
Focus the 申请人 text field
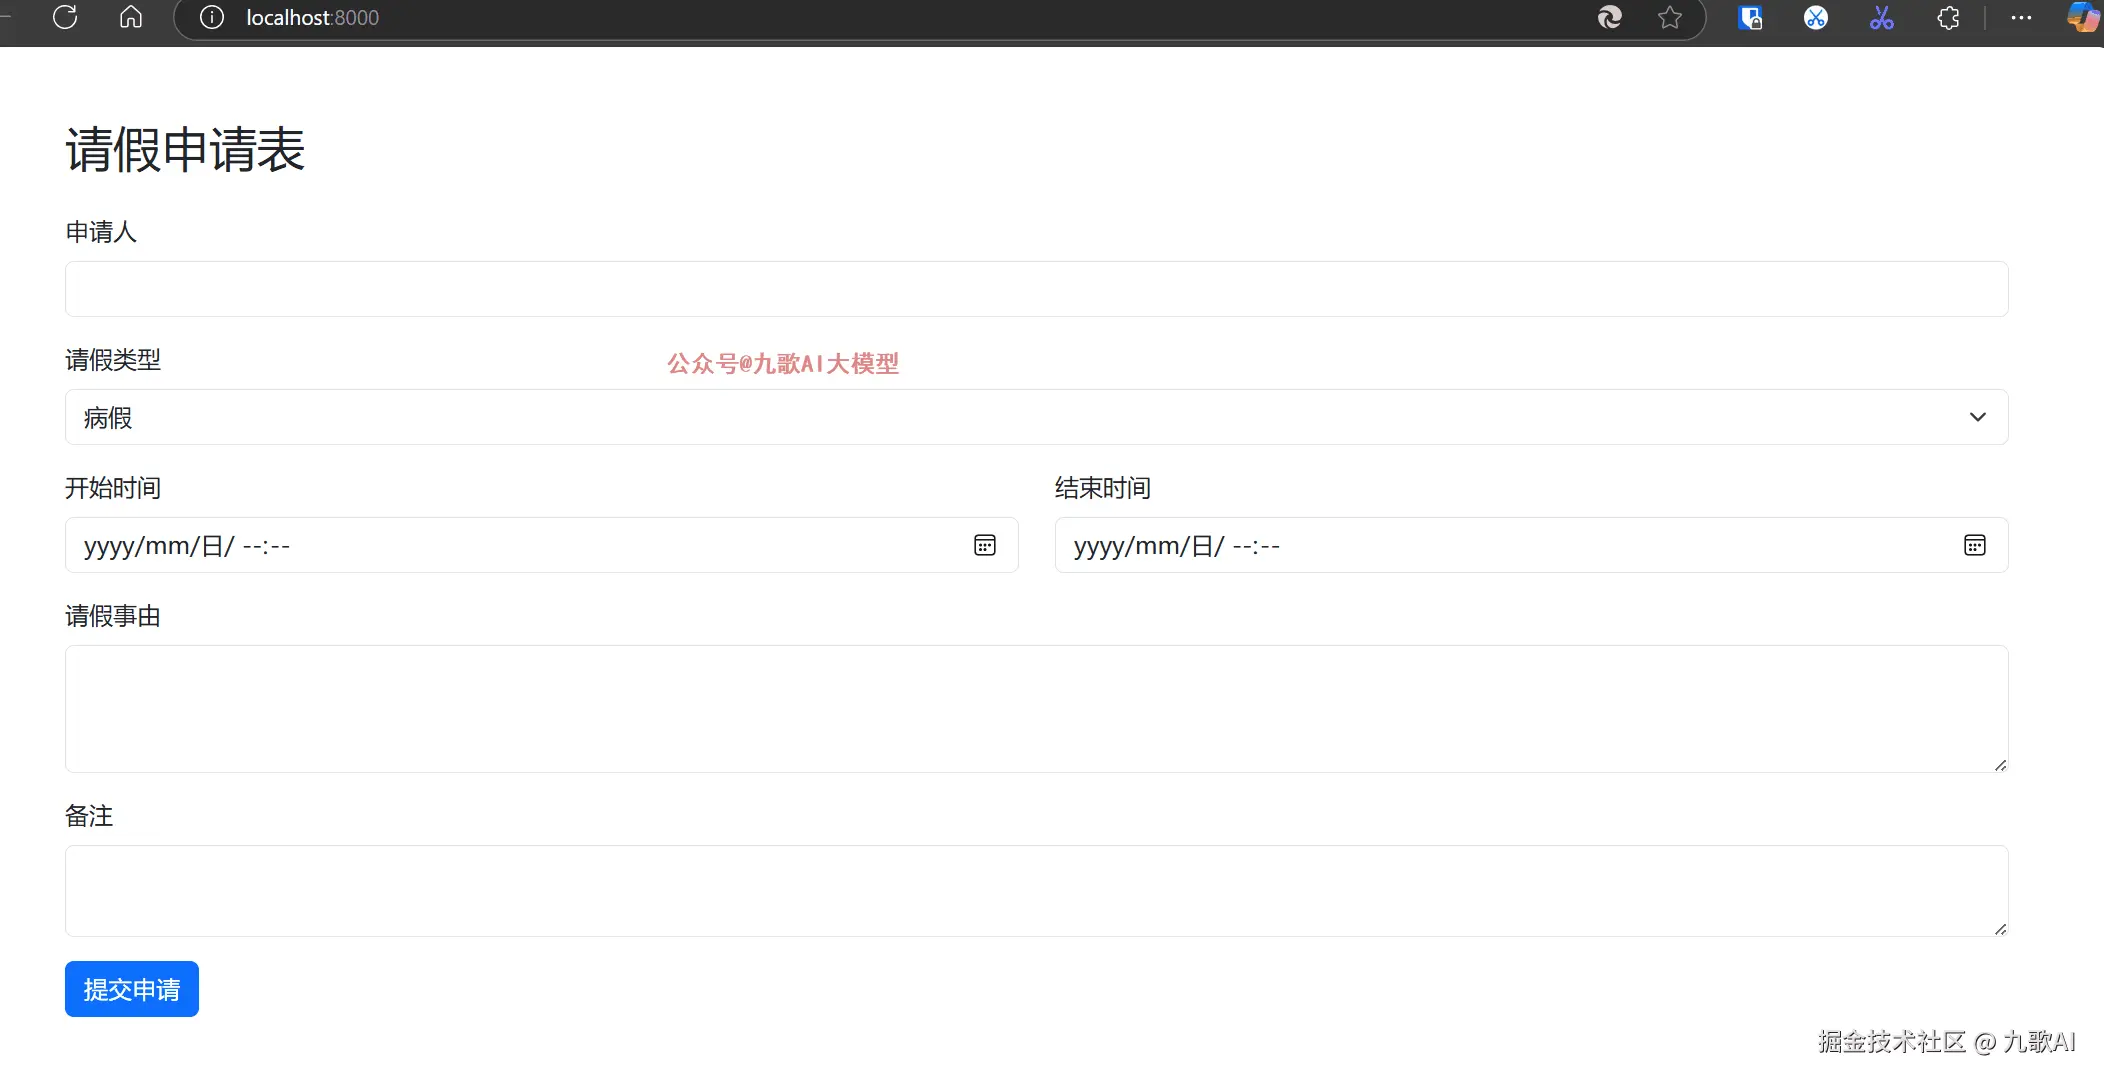click(x=1036, y=289)
